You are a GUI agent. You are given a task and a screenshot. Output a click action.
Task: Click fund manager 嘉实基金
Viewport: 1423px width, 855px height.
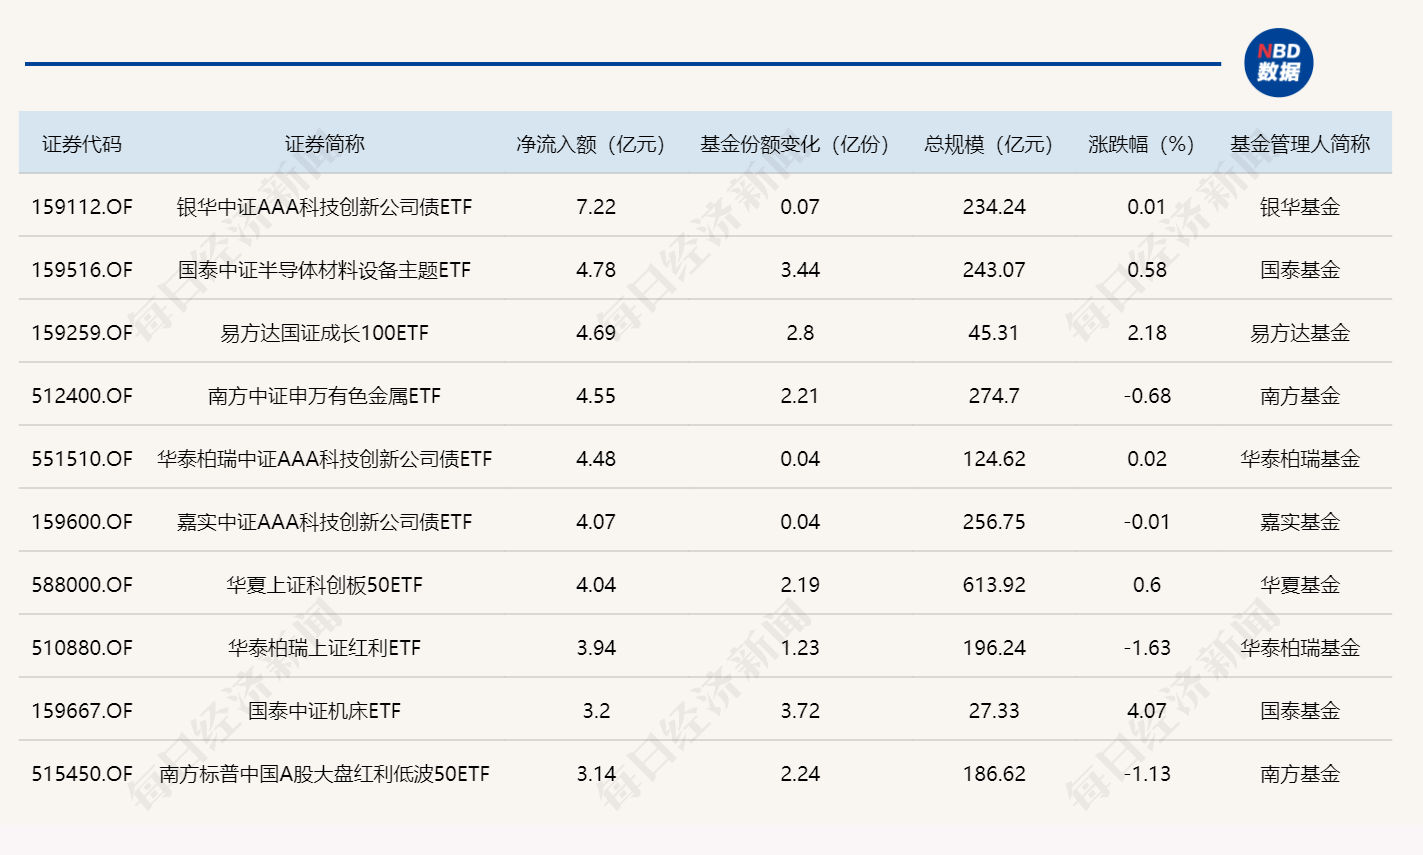[1300, 522]
